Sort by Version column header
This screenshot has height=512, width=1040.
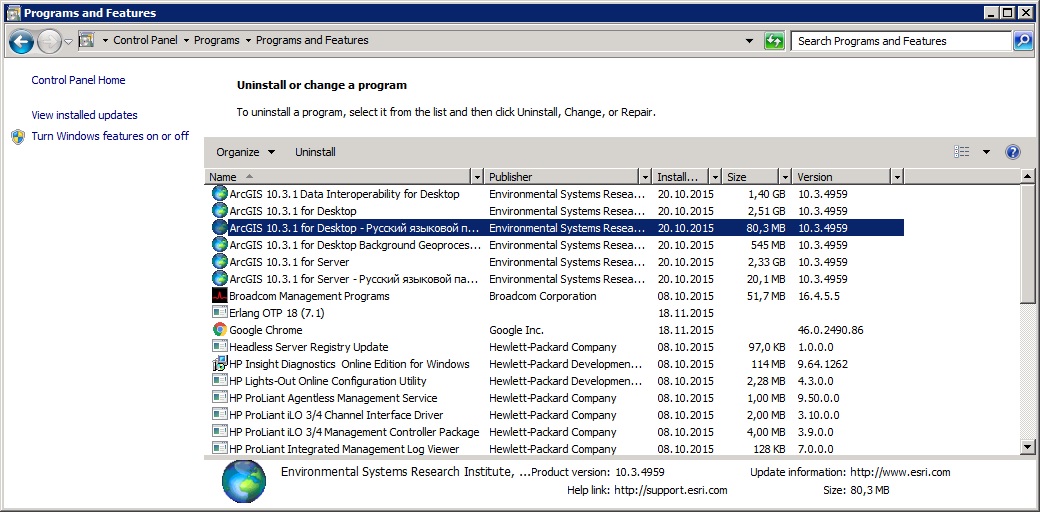tap(842, 177)
